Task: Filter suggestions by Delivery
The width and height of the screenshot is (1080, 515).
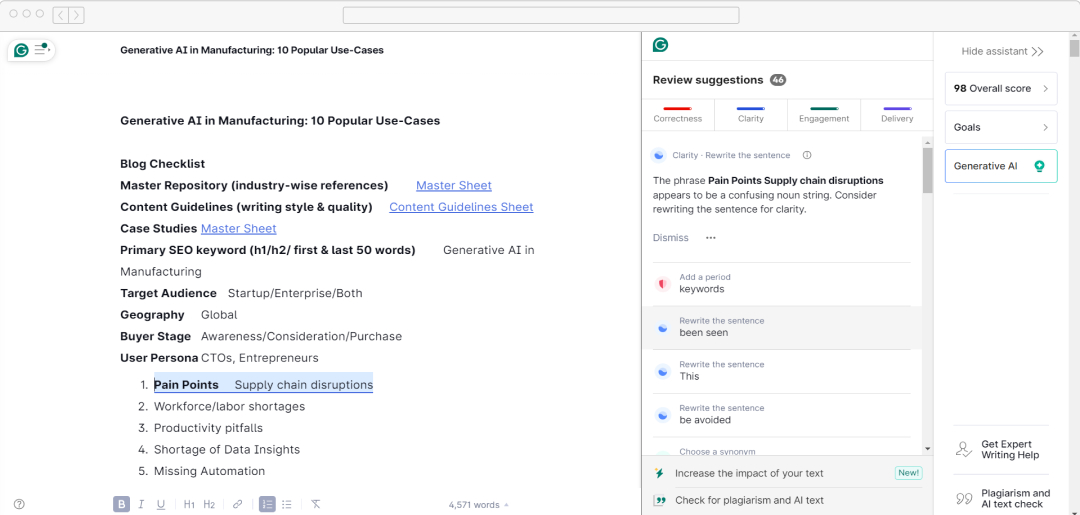Action: point(897,114)
